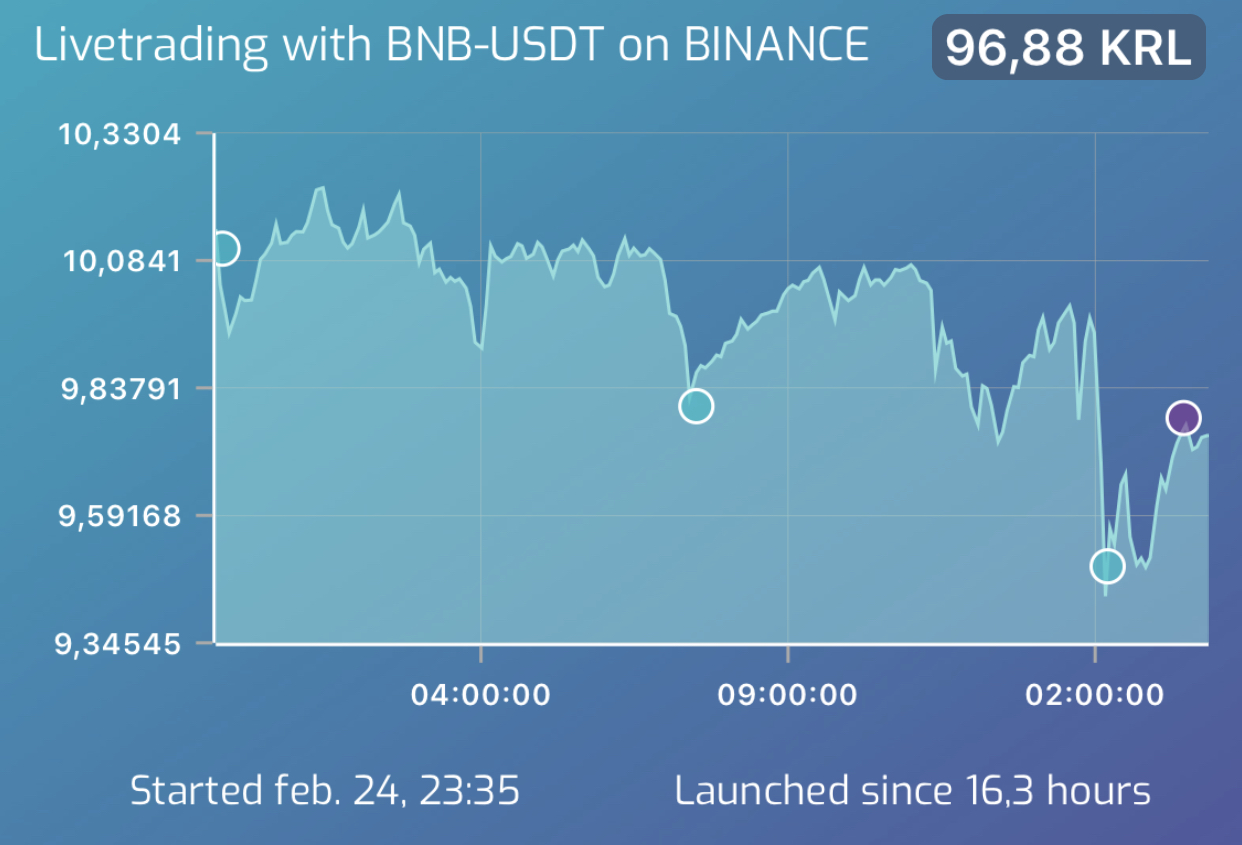
Task: Select the teal marker at chart start
Action: tap(222, 248)
